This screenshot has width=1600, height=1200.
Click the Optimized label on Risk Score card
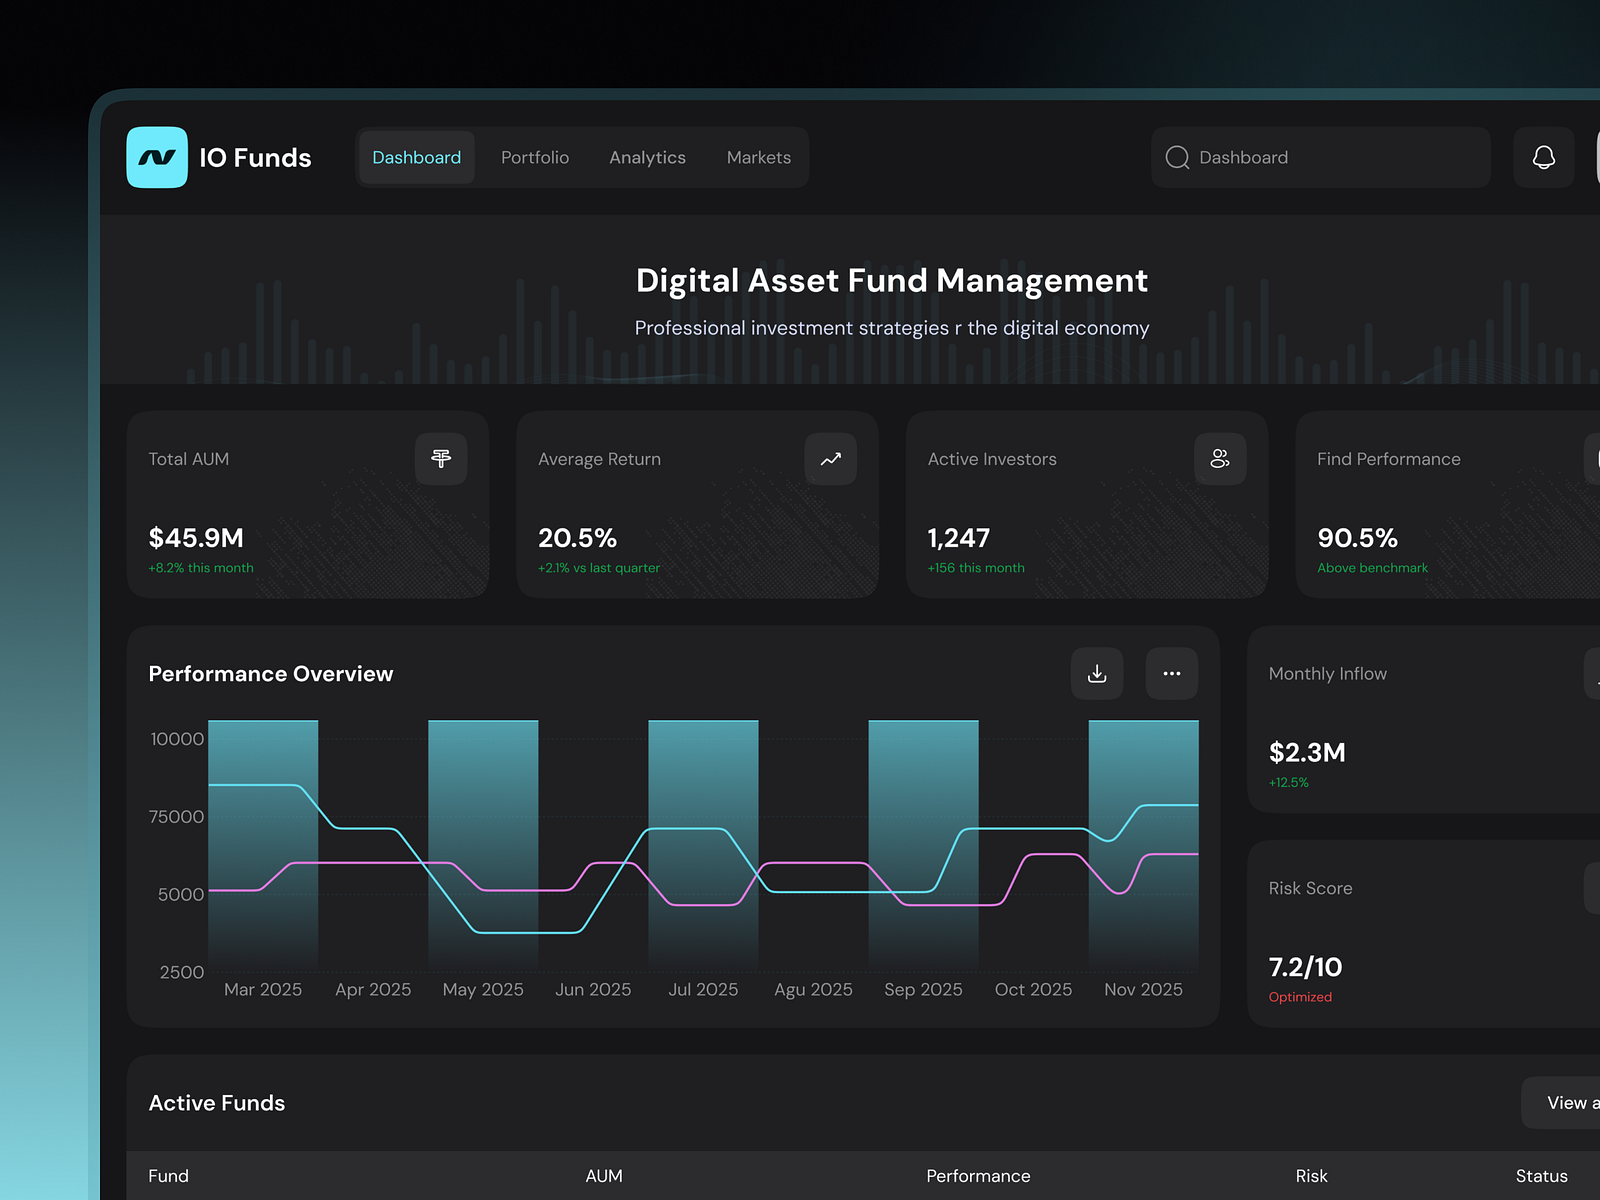pos(1300,996)
